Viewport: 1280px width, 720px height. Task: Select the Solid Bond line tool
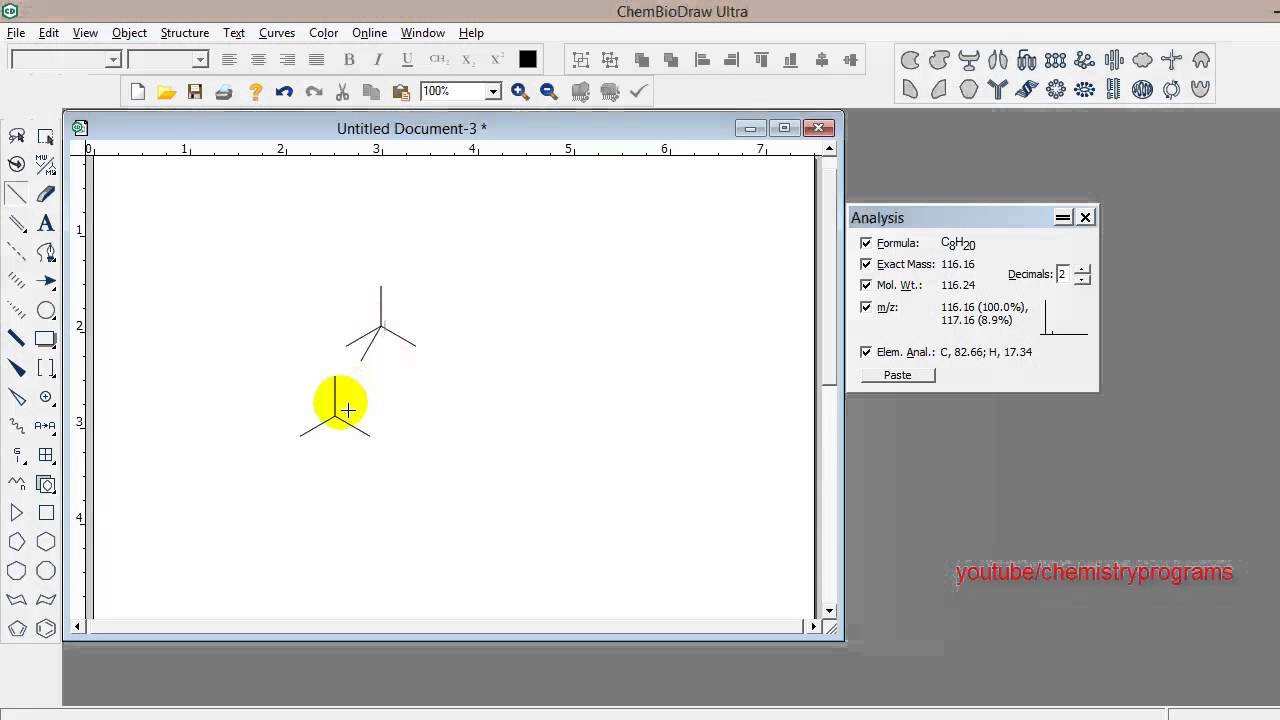click(17, 194)
